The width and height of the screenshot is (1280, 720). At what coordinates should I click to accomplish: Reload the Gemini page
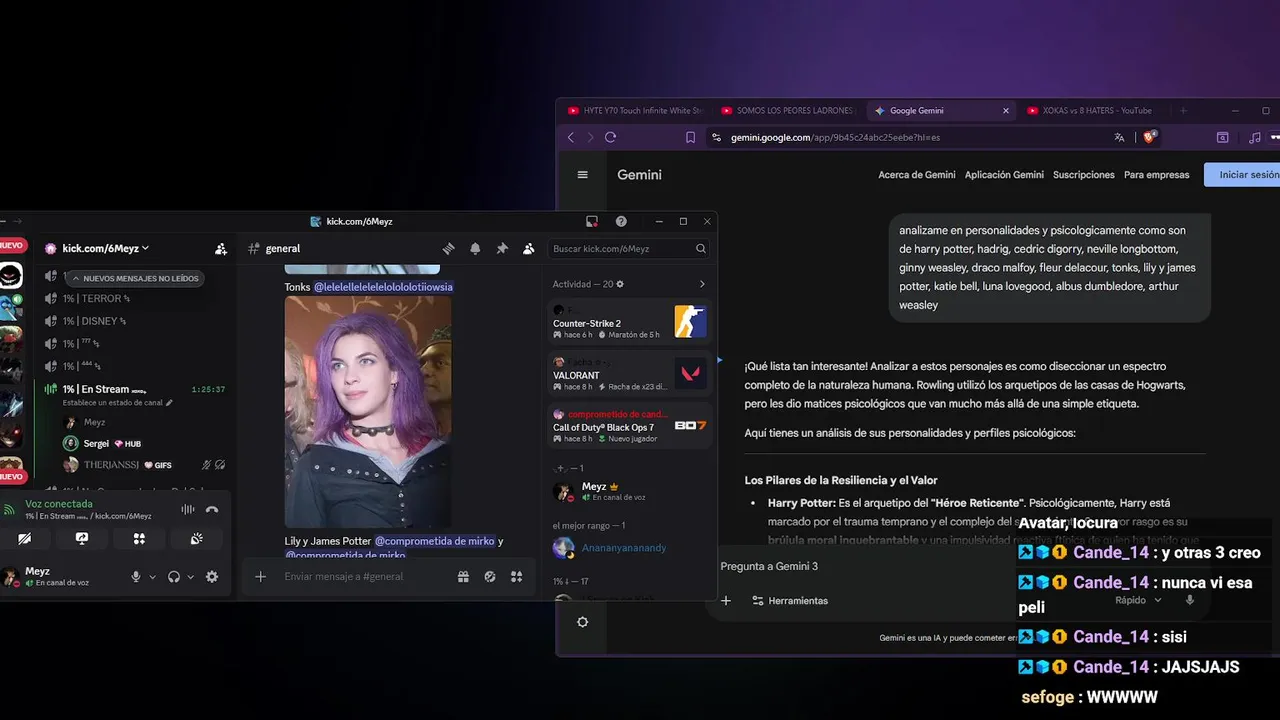pos(610,138)
